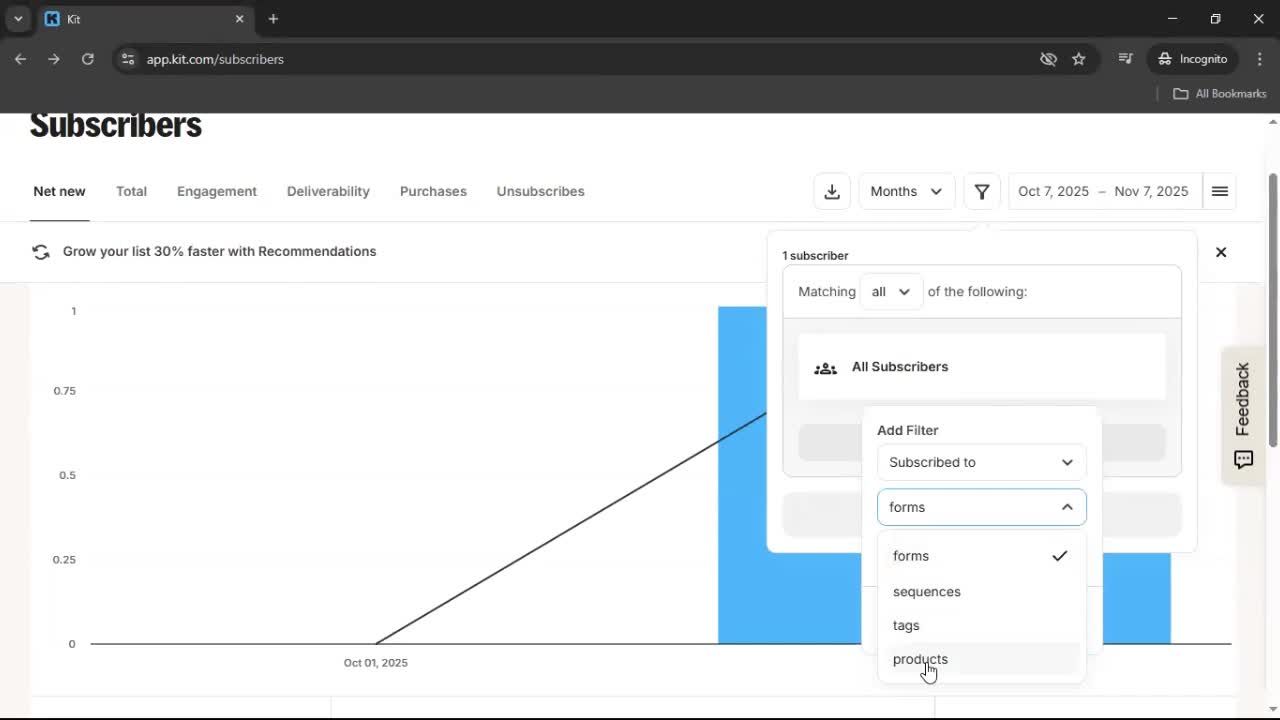Open the filter funnel icon
Screen dimensions: 1280x720
point(982,191)
